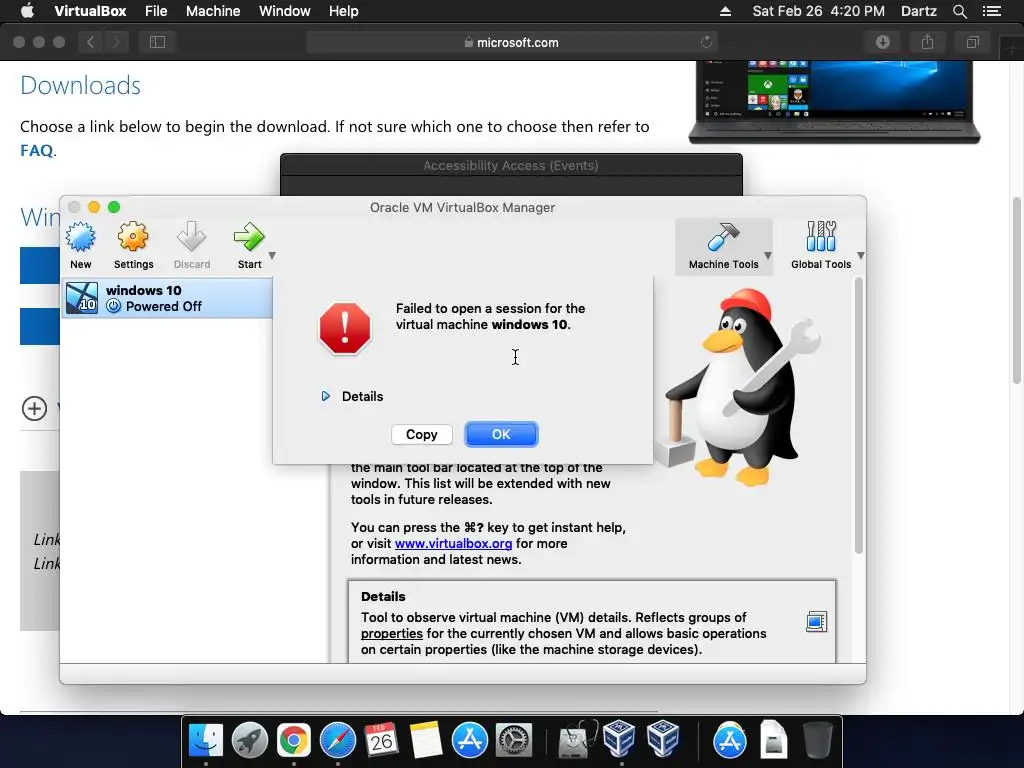The width and height of the screenshot is (1024, 768).
Task: Select the windows 10 VM entry
Action: (x=167, y=298)
